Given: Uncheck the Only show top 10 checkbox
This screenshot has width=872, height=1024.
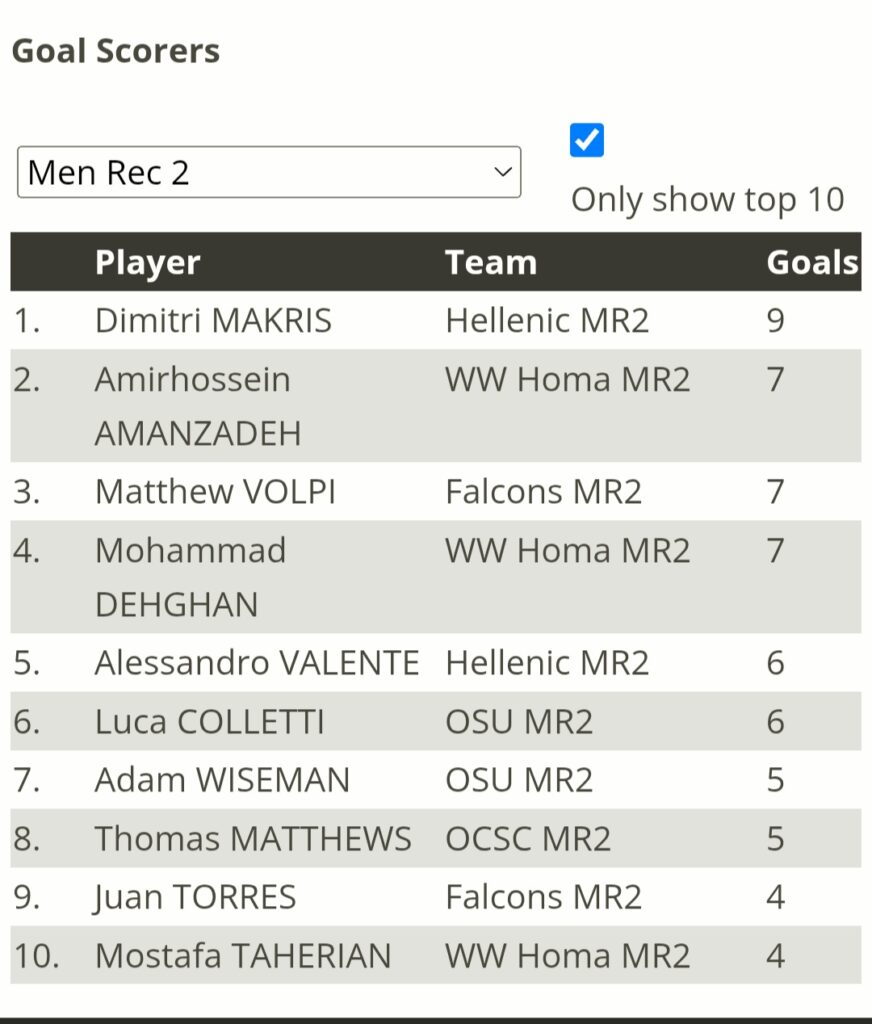Looking at the screenshot, I should coord(587,140).
